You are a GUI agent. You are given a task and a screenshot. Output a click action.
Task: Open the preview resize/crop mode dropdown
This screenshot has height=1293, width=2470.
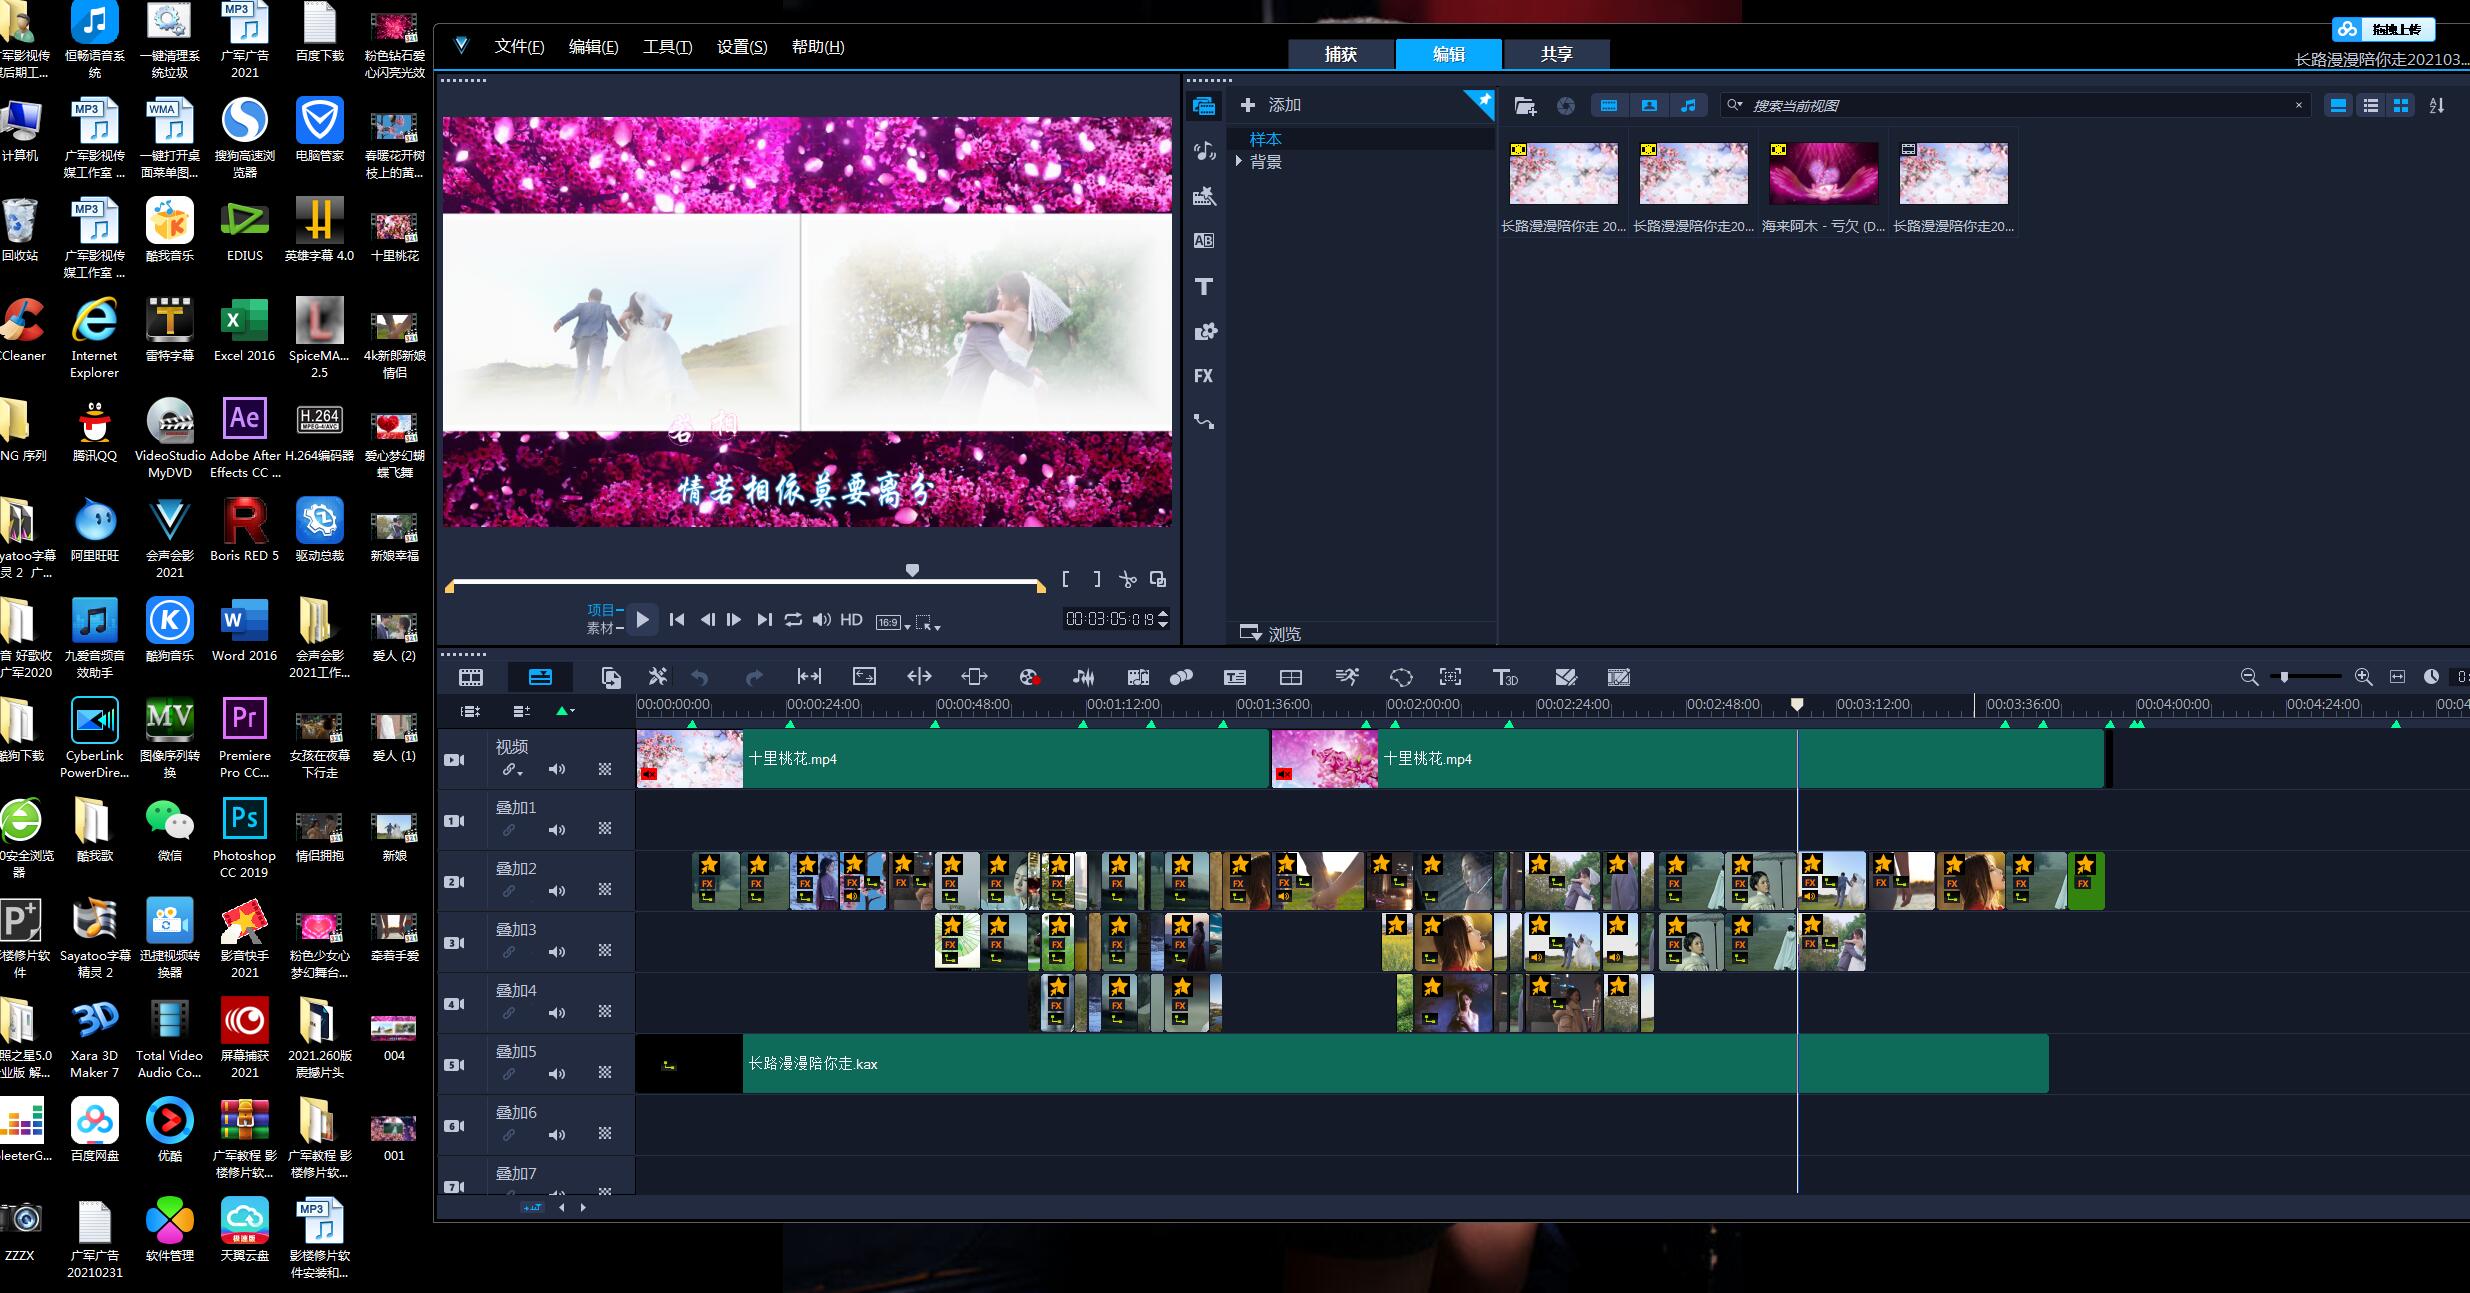pyautogui.click(x=928, y=622)
